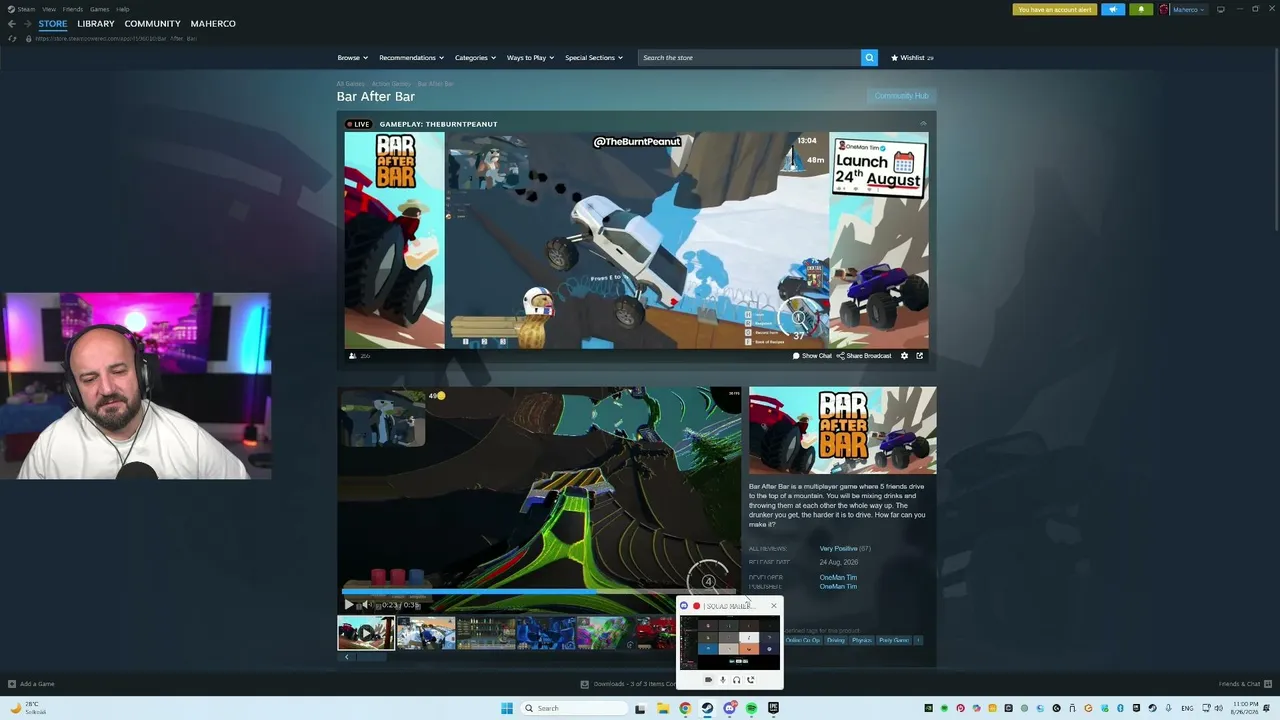This screenshot has width=1280, height=720.
Task: Open Epic Games Launcher from taskbar
Action: click(773, 708)
